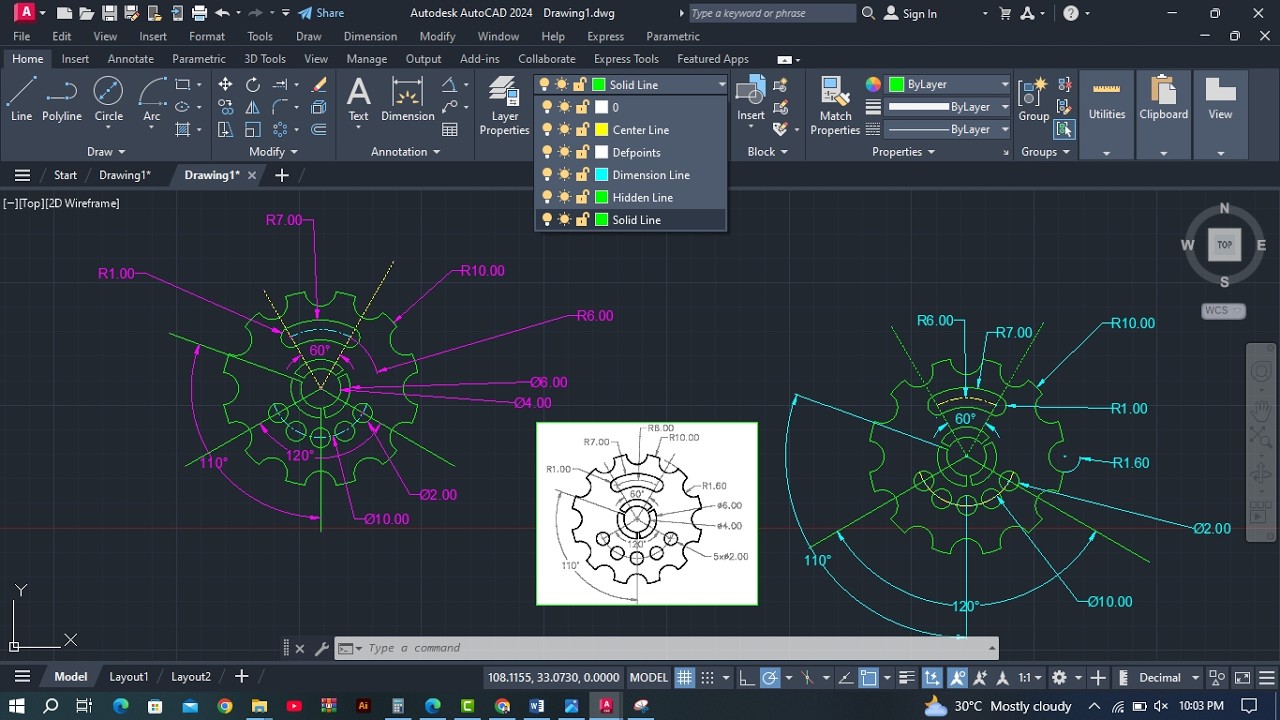This screenshot has width=1280, height=720.
Task: Select the Erase tool
Action: pos(319,85)
